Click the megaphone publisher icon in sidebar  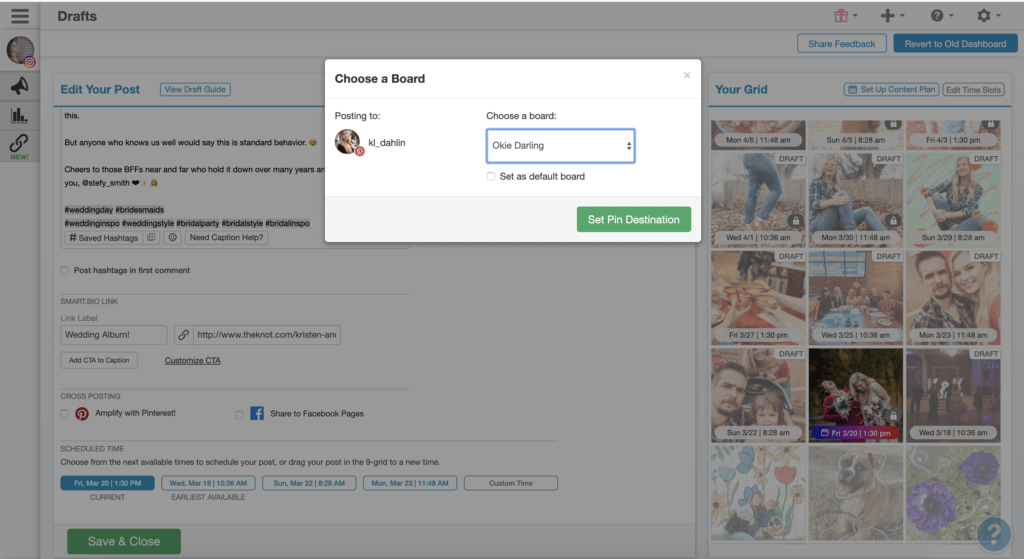20,86
